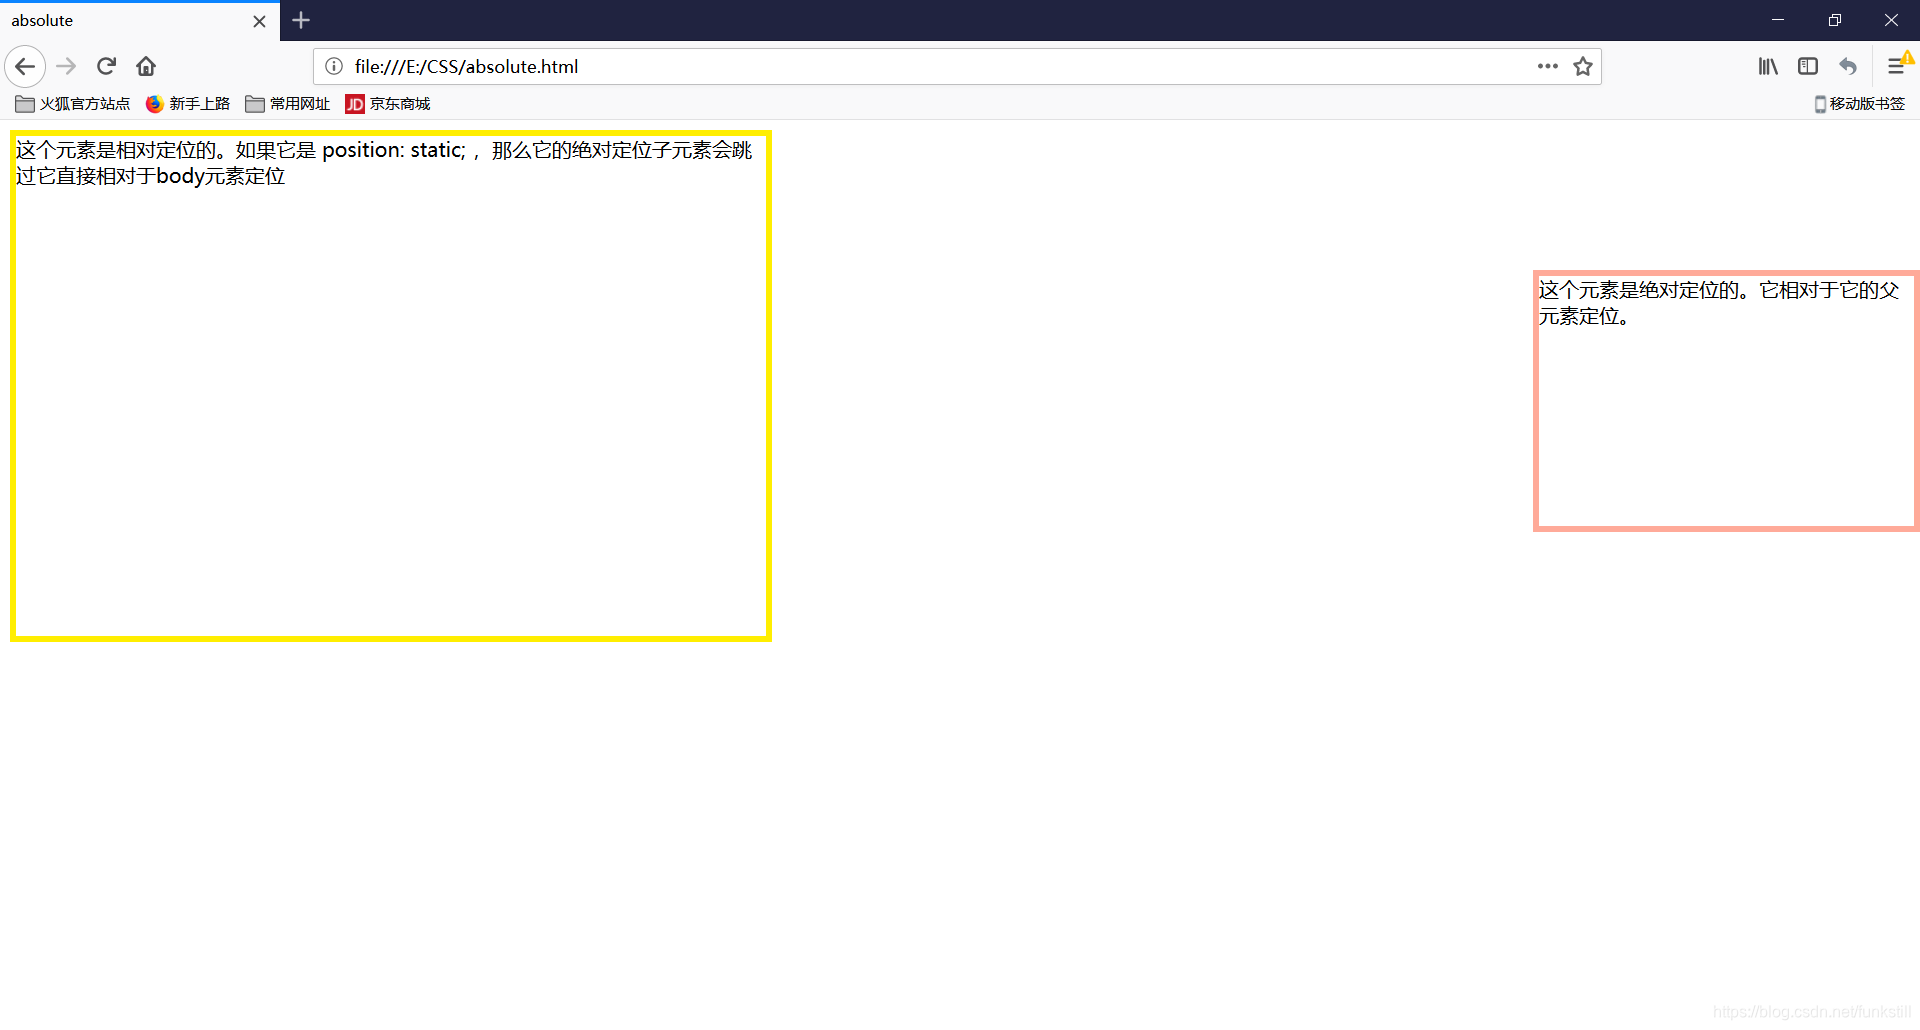Close the absolute tab
The width and height of the screenshot is (1920, 1030).
pyautogui.click(x=259, y=21)
